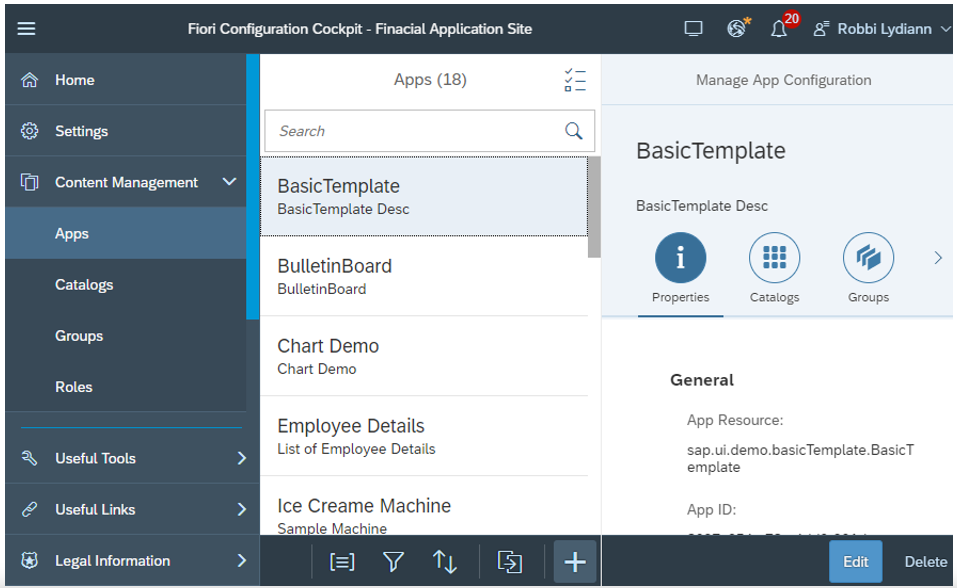
Task: Click the Manage App Configuration heading
Action: 784,80
